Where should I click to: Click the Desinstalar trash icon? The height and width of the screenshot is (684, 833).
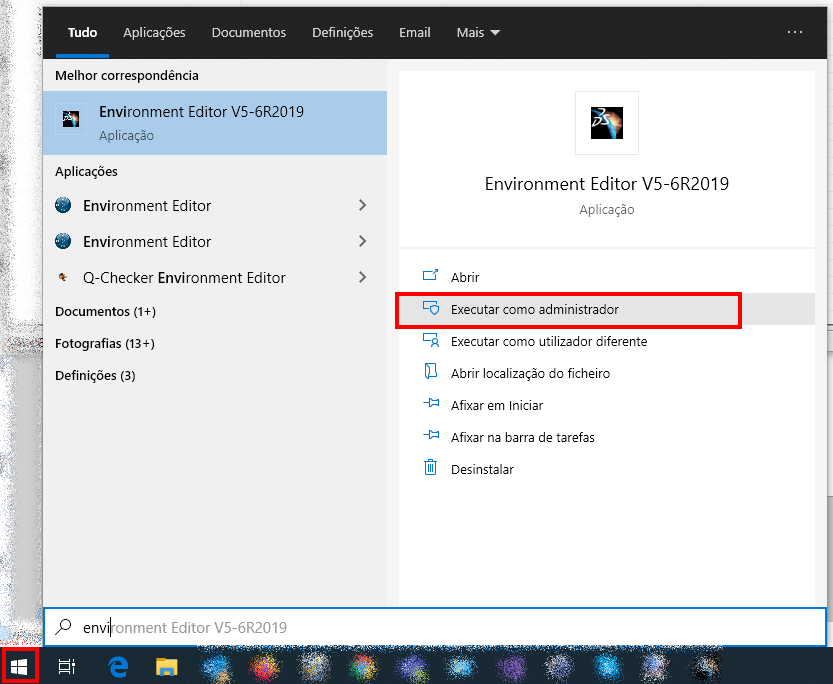coord(431,468)
